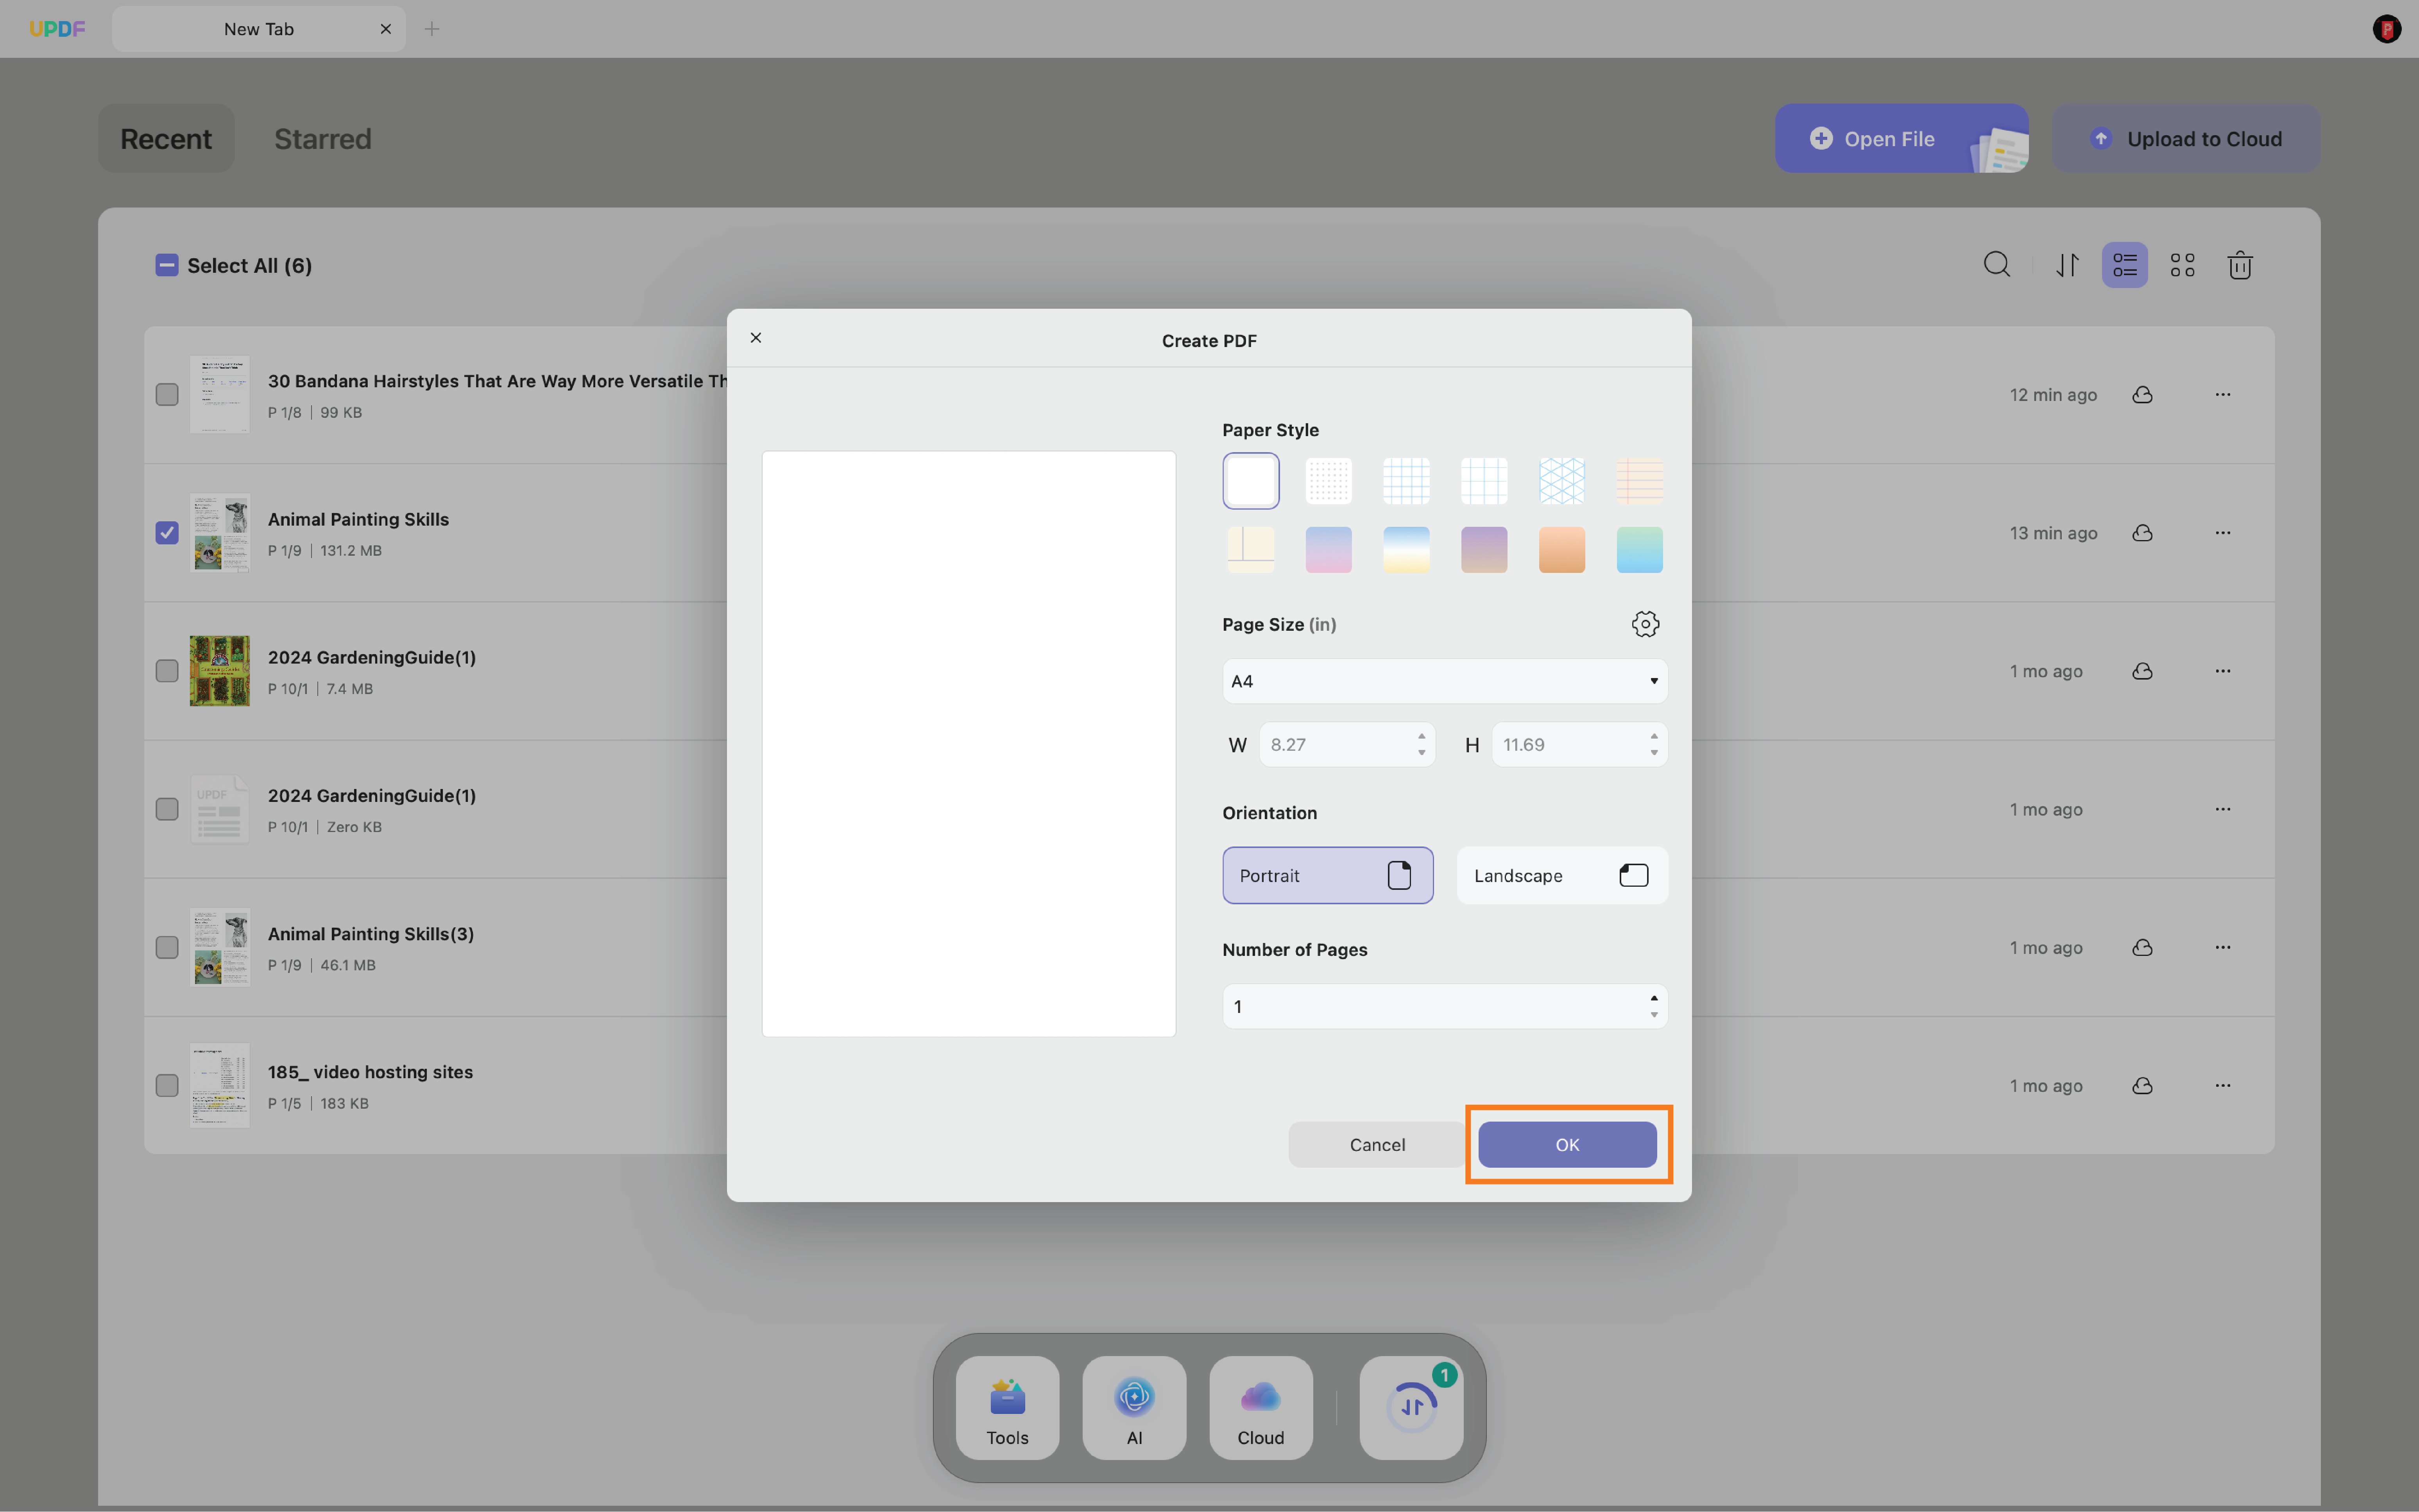The height and width of the screenshot is (1512, 2419).
Task: Toggle the Select All checkbox
Action: 167,265
